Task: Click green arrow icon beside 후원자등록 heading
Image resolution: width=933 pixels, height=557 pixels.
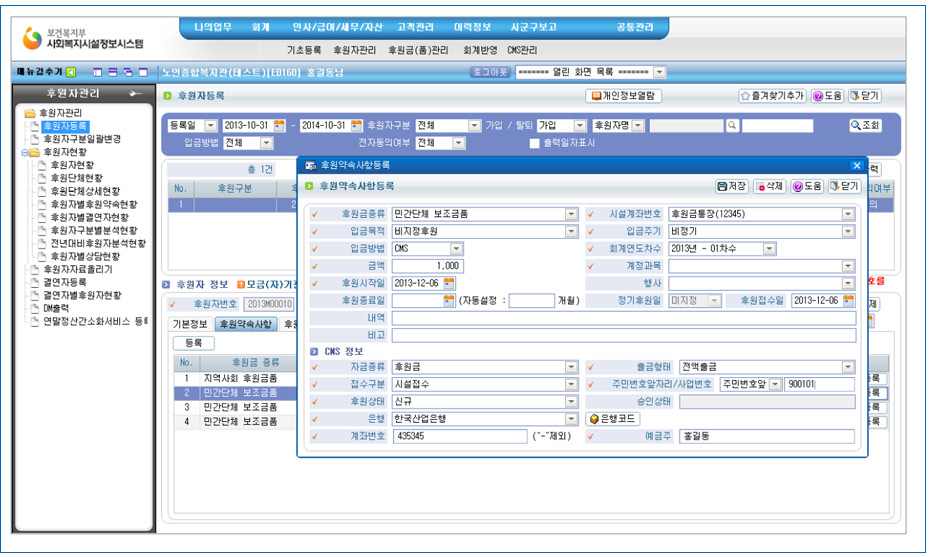Action: click(167, 96)
